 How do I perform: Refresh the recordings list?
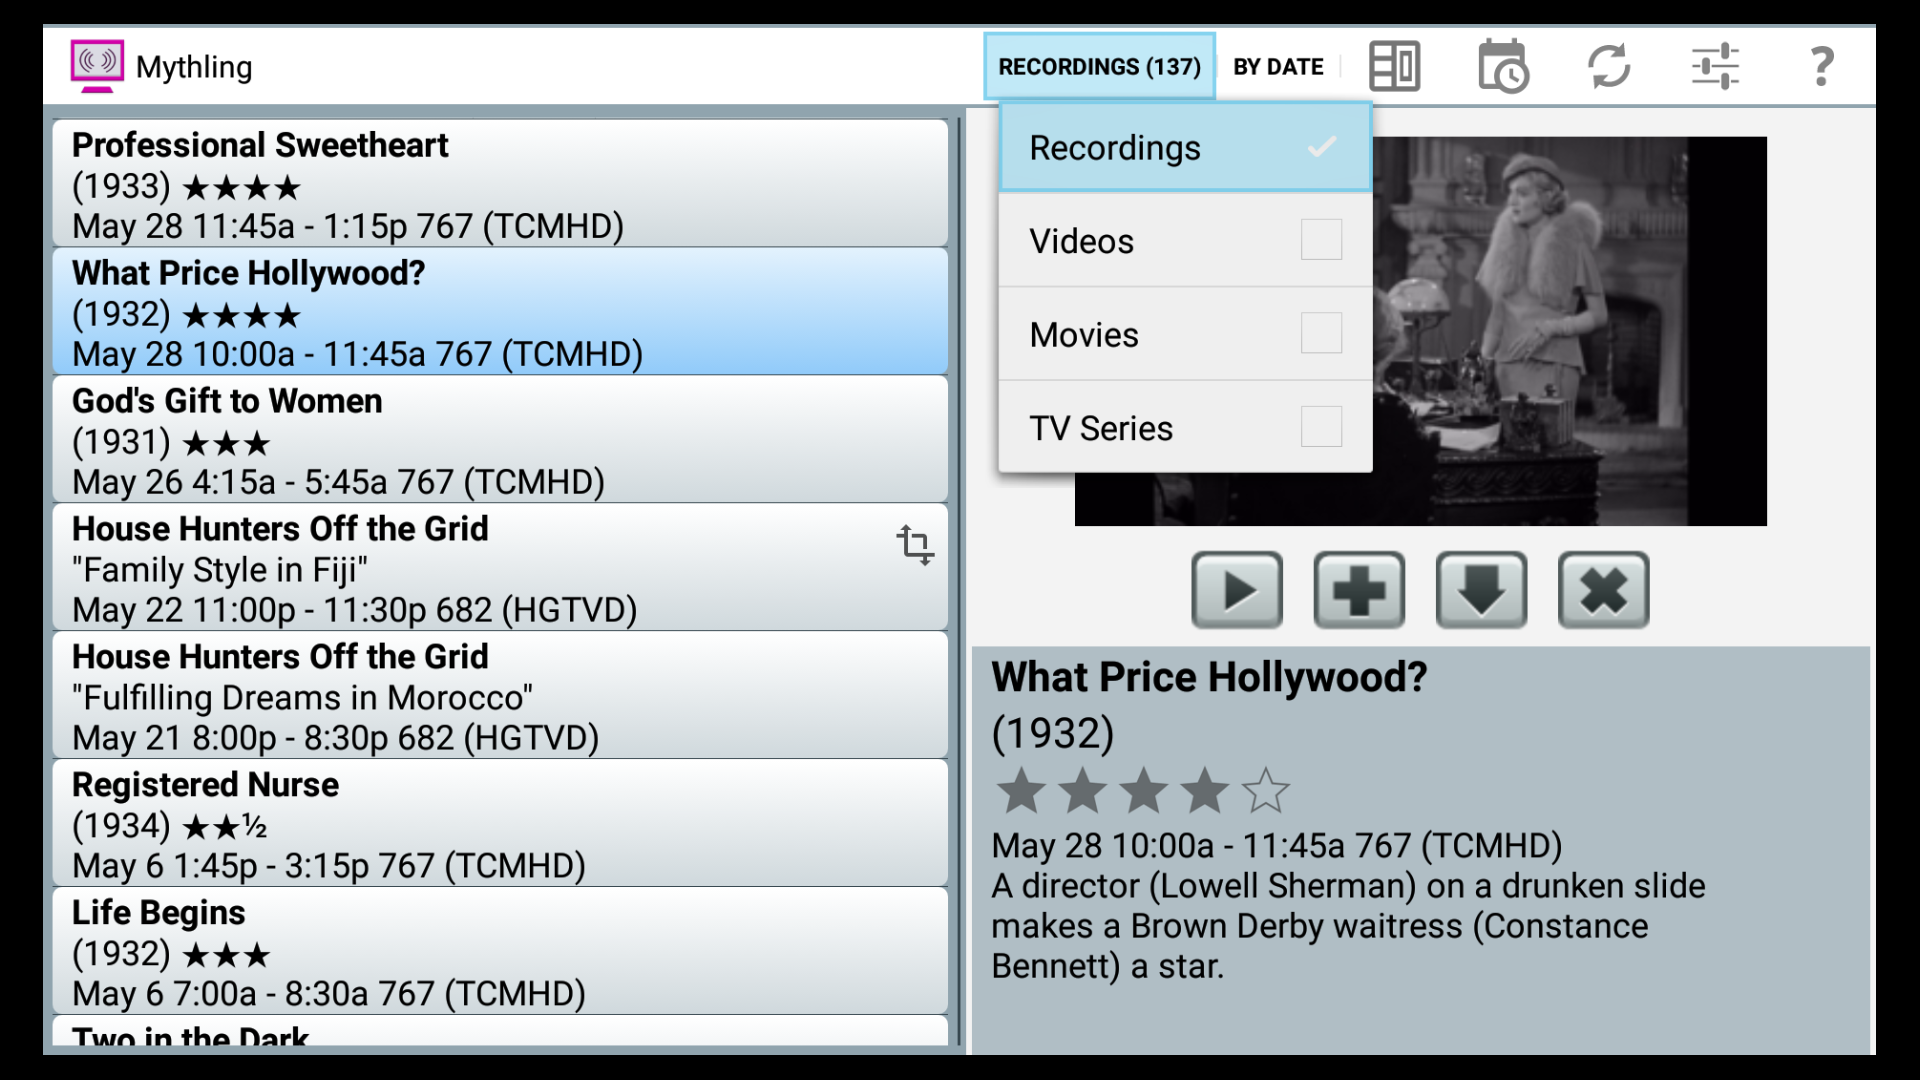click(1609, 66)
